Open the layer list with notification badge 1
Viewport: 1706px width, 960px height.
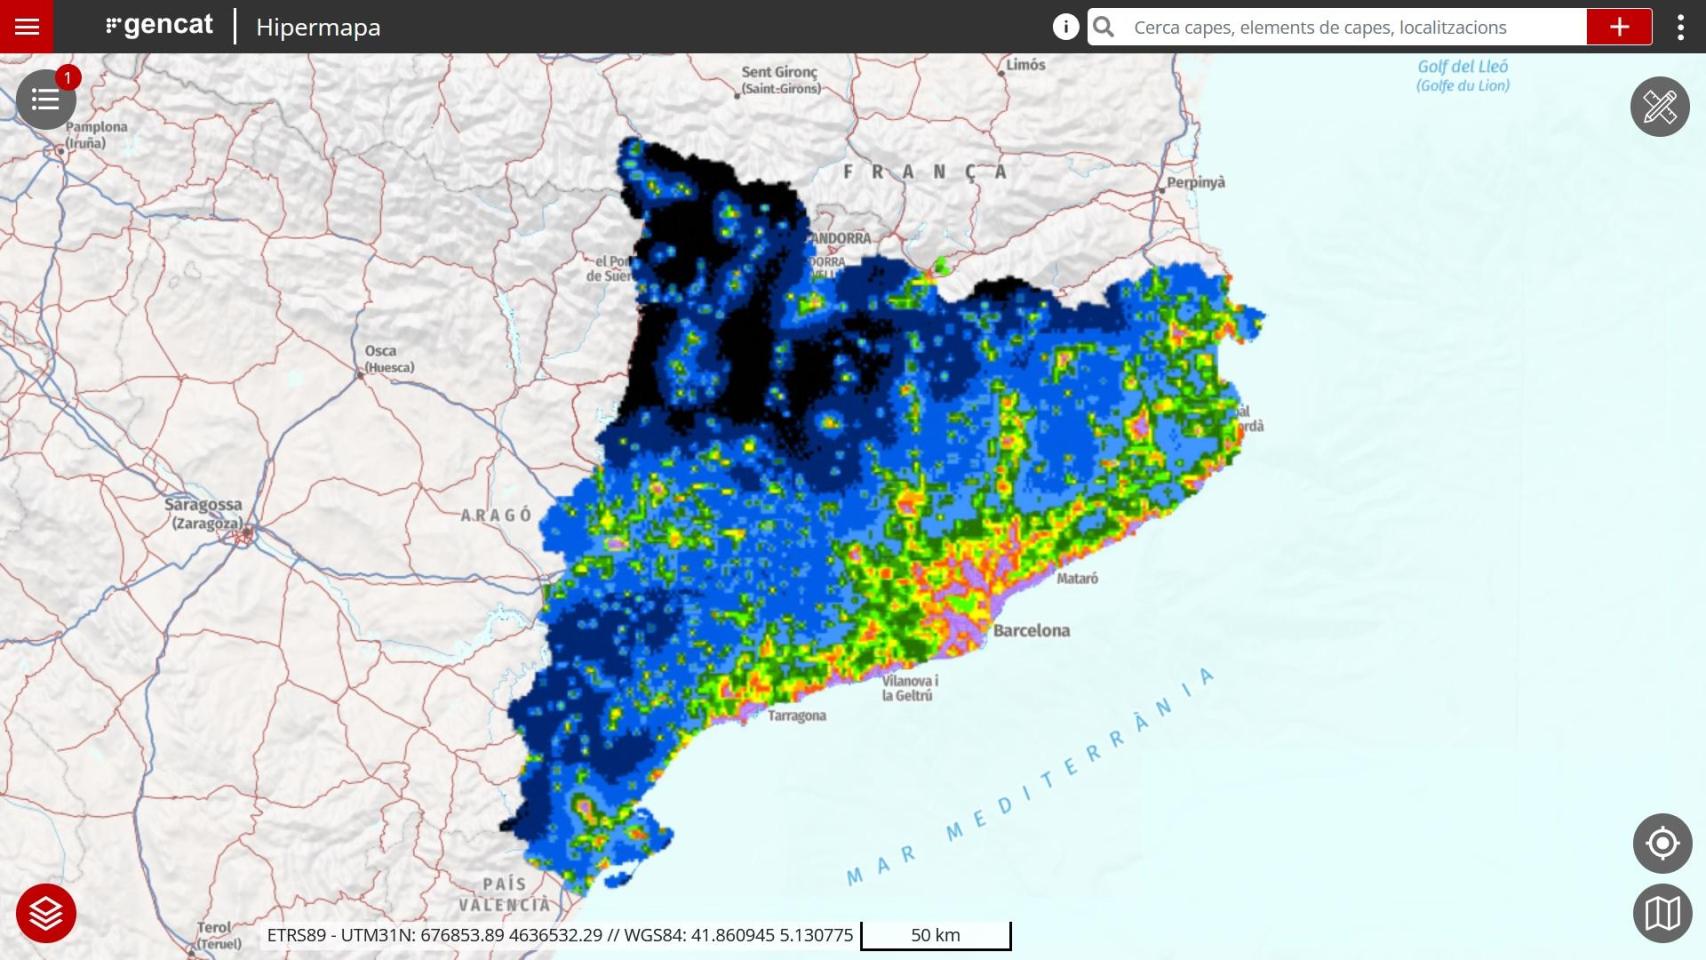(x=45, y=100)
